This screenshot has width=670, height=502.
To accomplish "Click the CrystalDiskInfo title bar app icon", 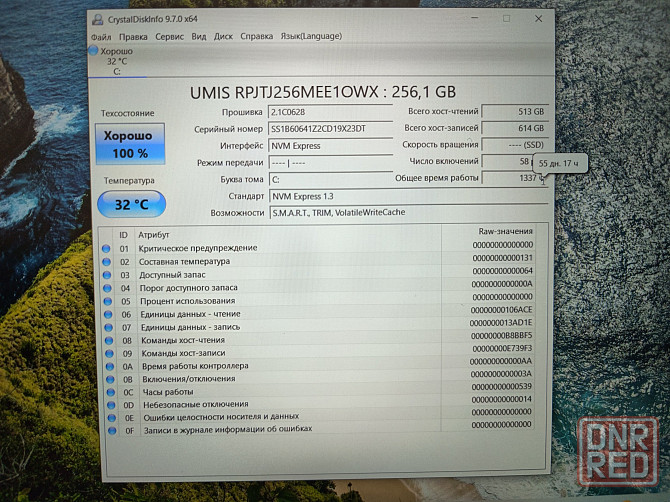I will pos(98,19).
